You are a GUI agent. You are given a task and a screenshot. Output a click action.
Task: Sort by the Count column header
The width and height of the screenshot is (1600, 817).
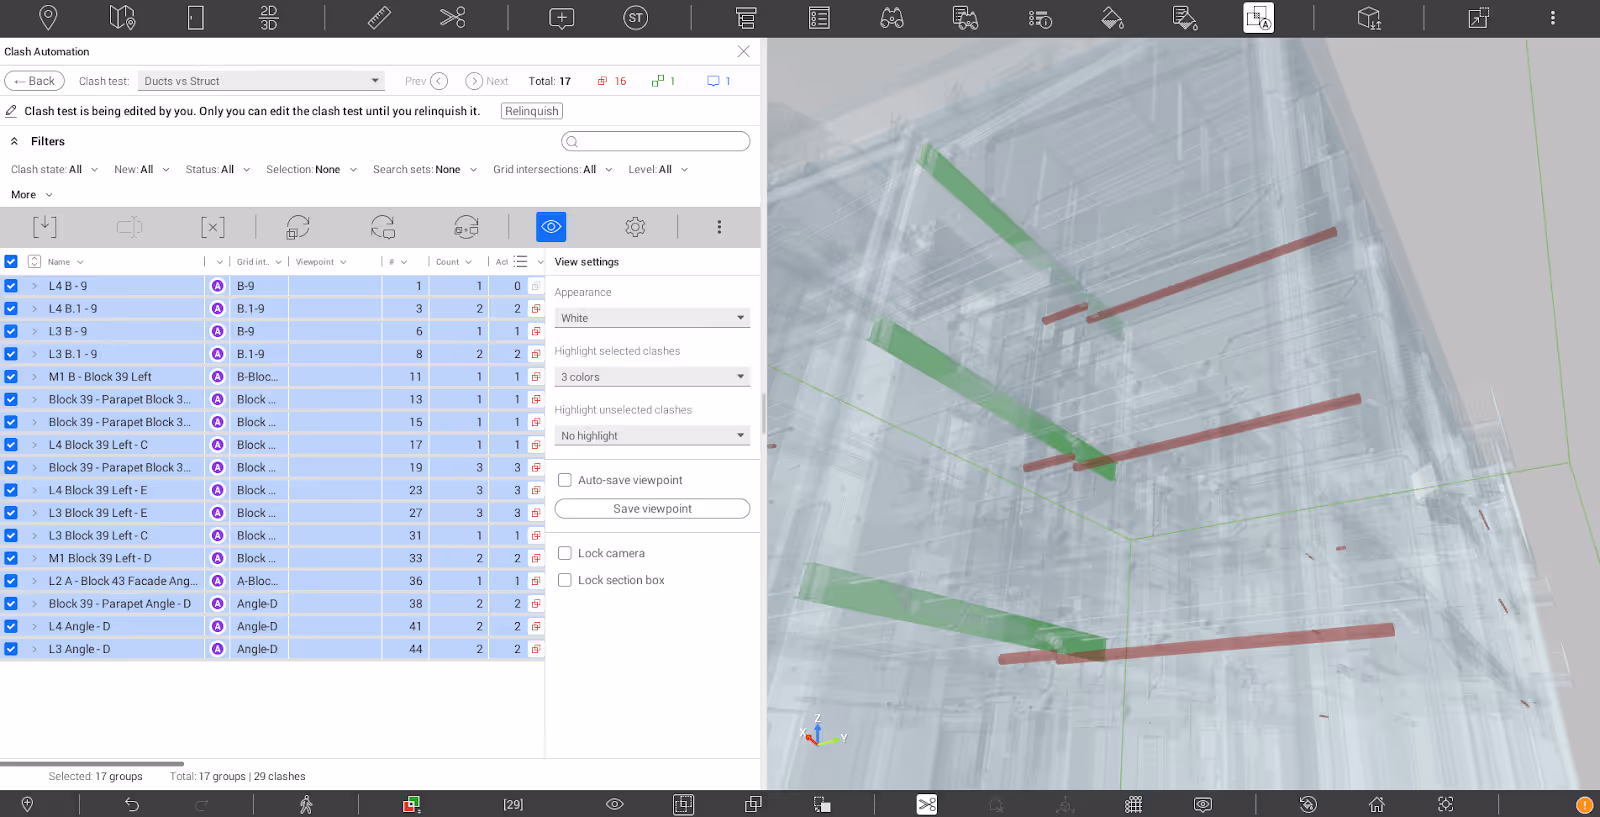(454, 262)
